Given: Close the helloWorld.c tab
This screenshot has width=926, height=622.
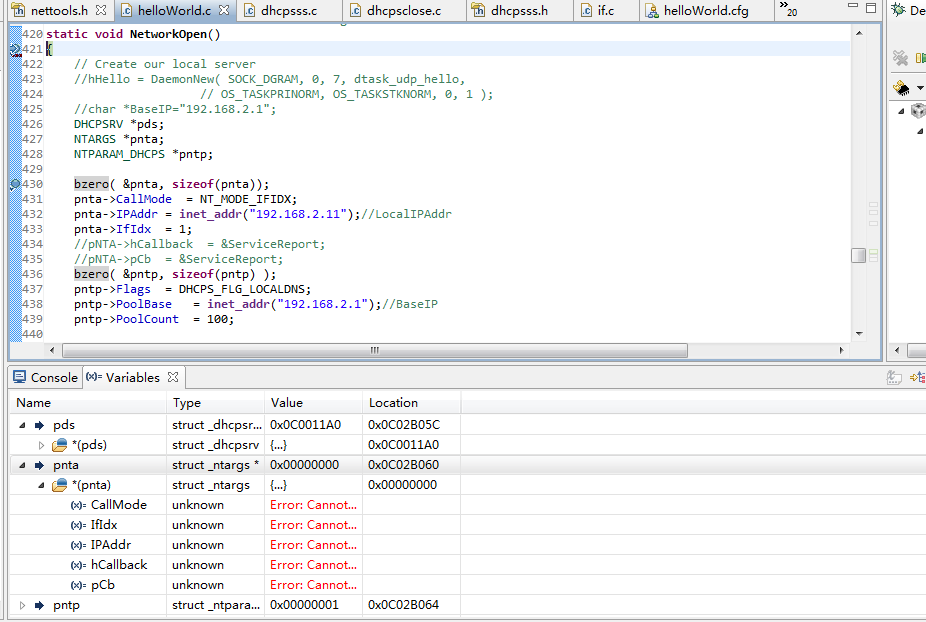Looking at the screenshot, I should [x=224, y=10].
